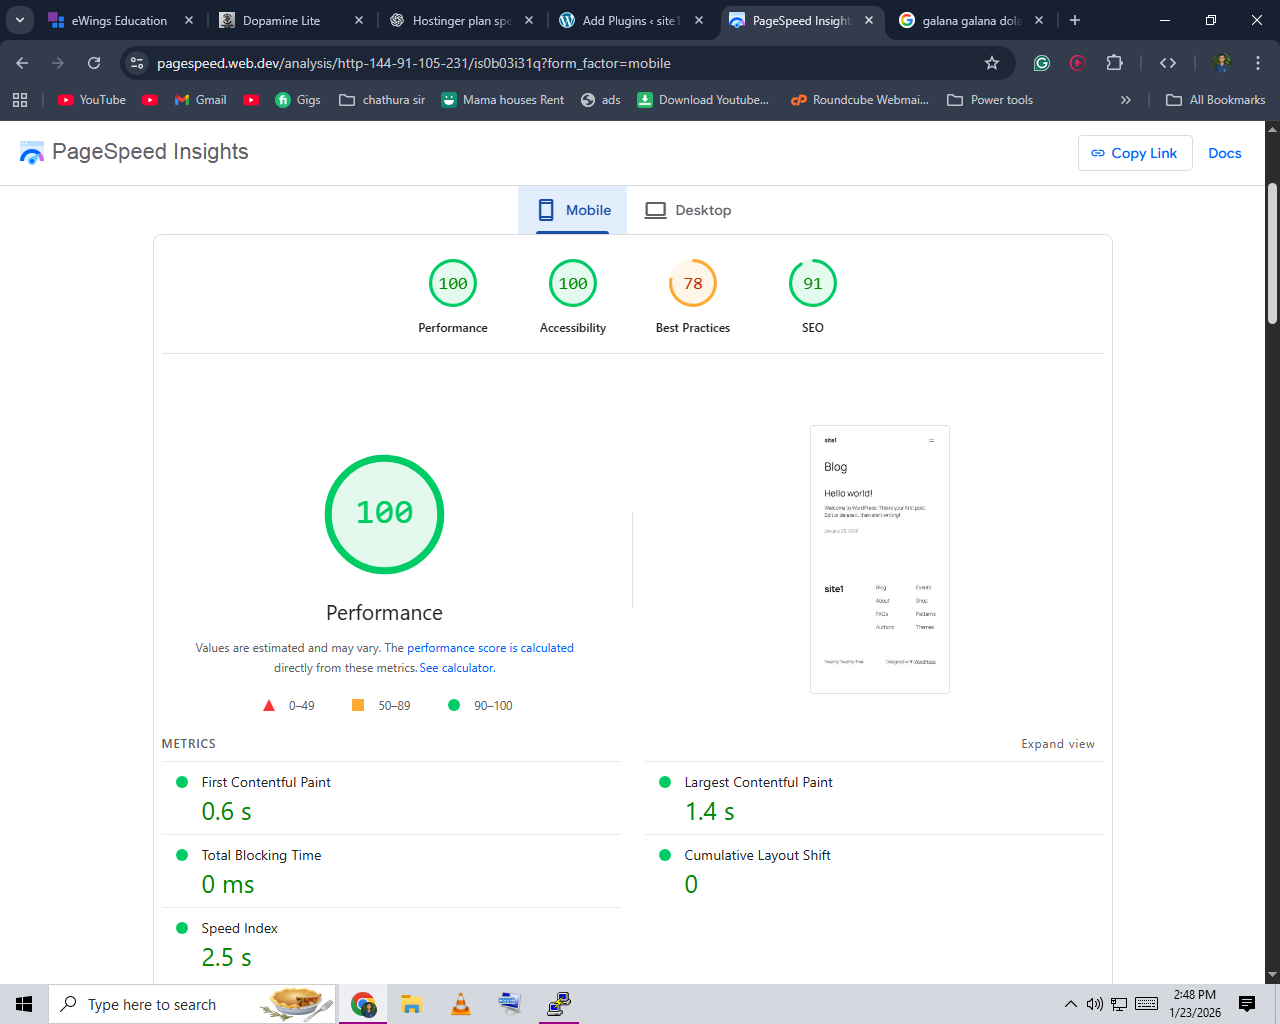Open Chrome's three-dot menu

click(1258, 63)
